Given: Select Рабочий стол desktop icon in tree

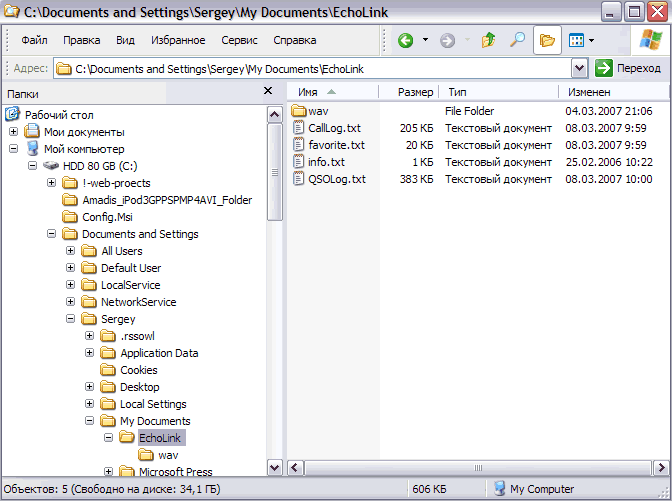Looking at the screenshot, I should pos(12,114).
